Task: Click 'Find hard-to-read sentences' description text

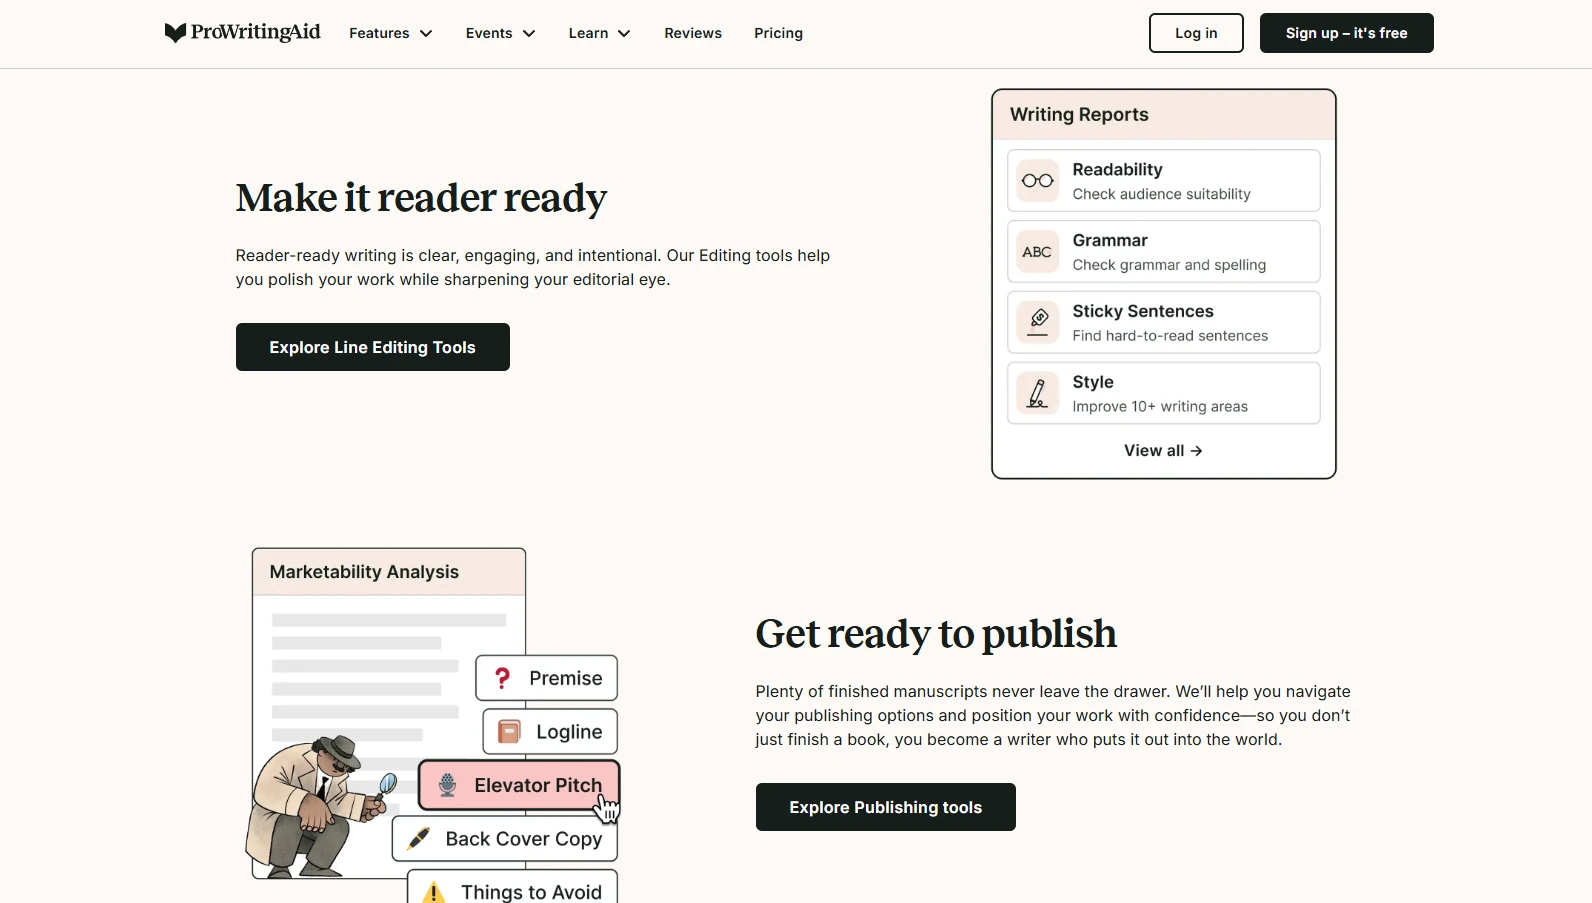Action: coord(1170,336)
